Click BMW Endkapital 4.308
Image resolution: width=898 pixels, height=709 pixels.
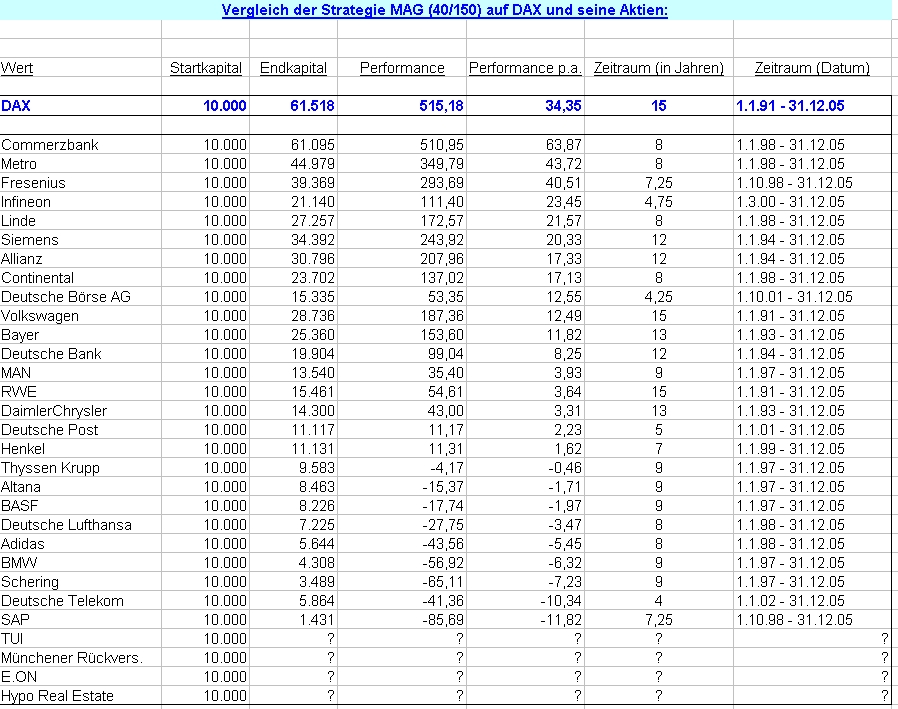[x=317, y=562]
